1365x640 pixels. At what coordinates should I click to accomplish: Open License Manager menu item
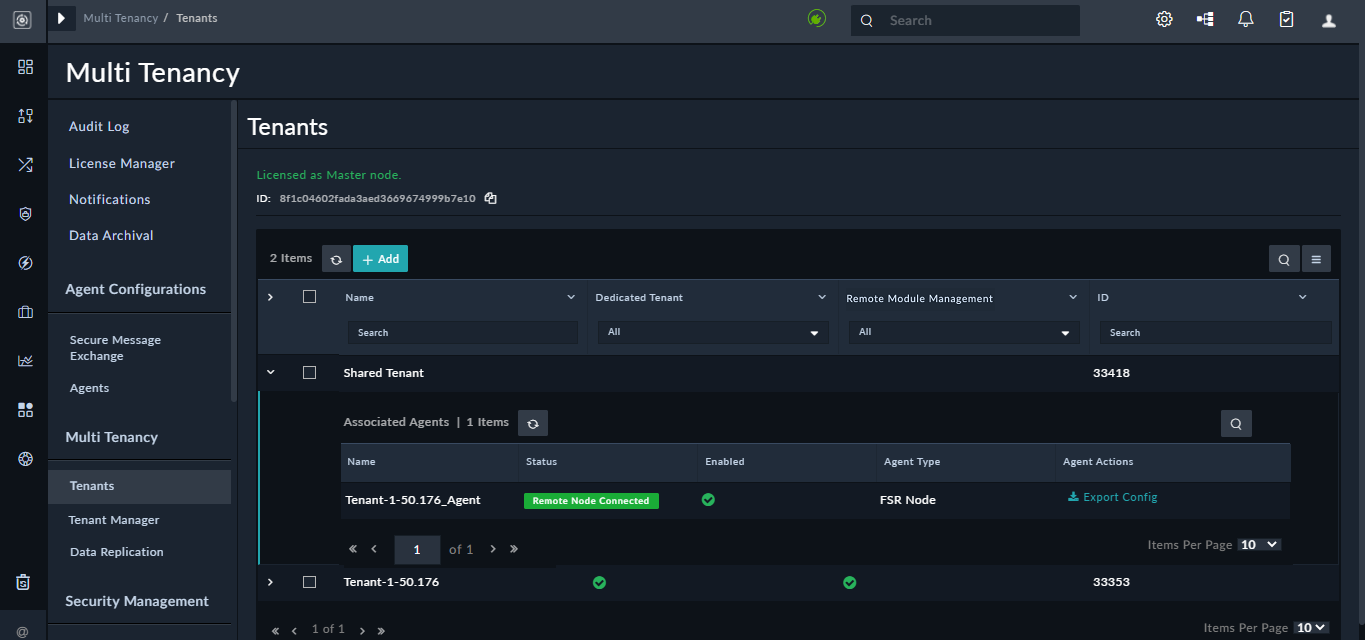pyautogui.click(x=122, y=163)
